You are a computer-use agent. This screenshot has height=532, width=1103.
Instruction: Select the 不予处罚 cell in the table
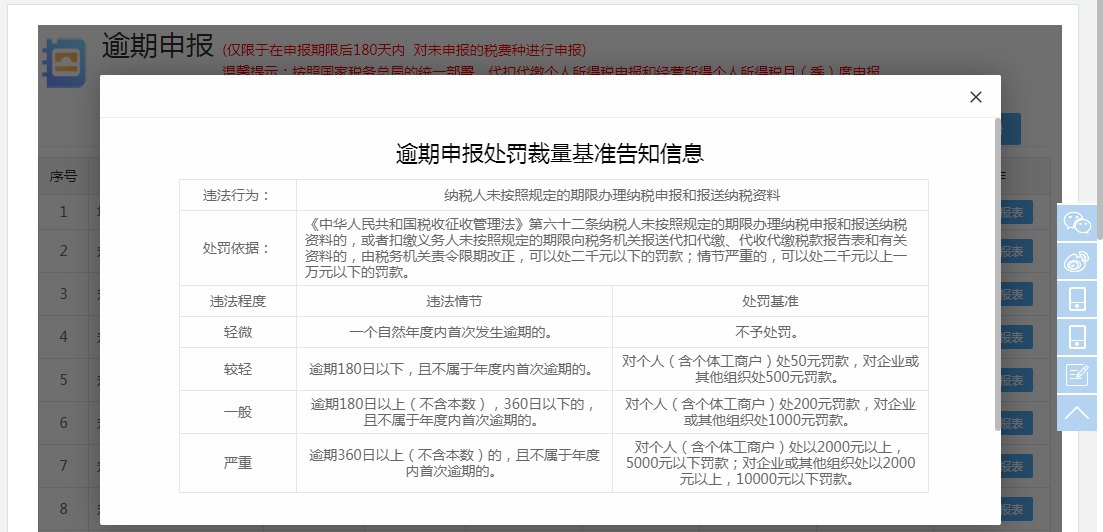pos(769,331)
